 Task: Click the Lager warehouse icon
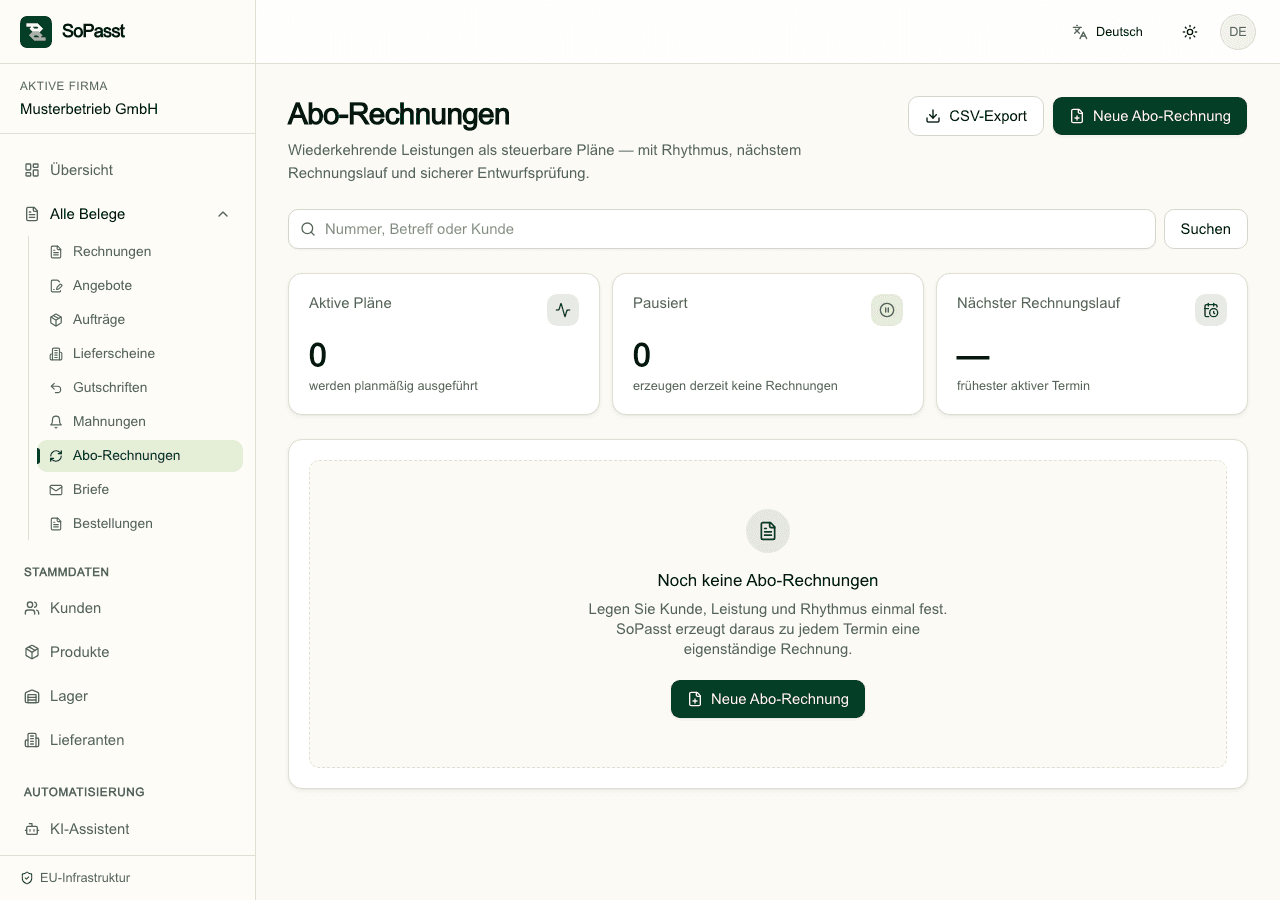(x=32, y=696)
